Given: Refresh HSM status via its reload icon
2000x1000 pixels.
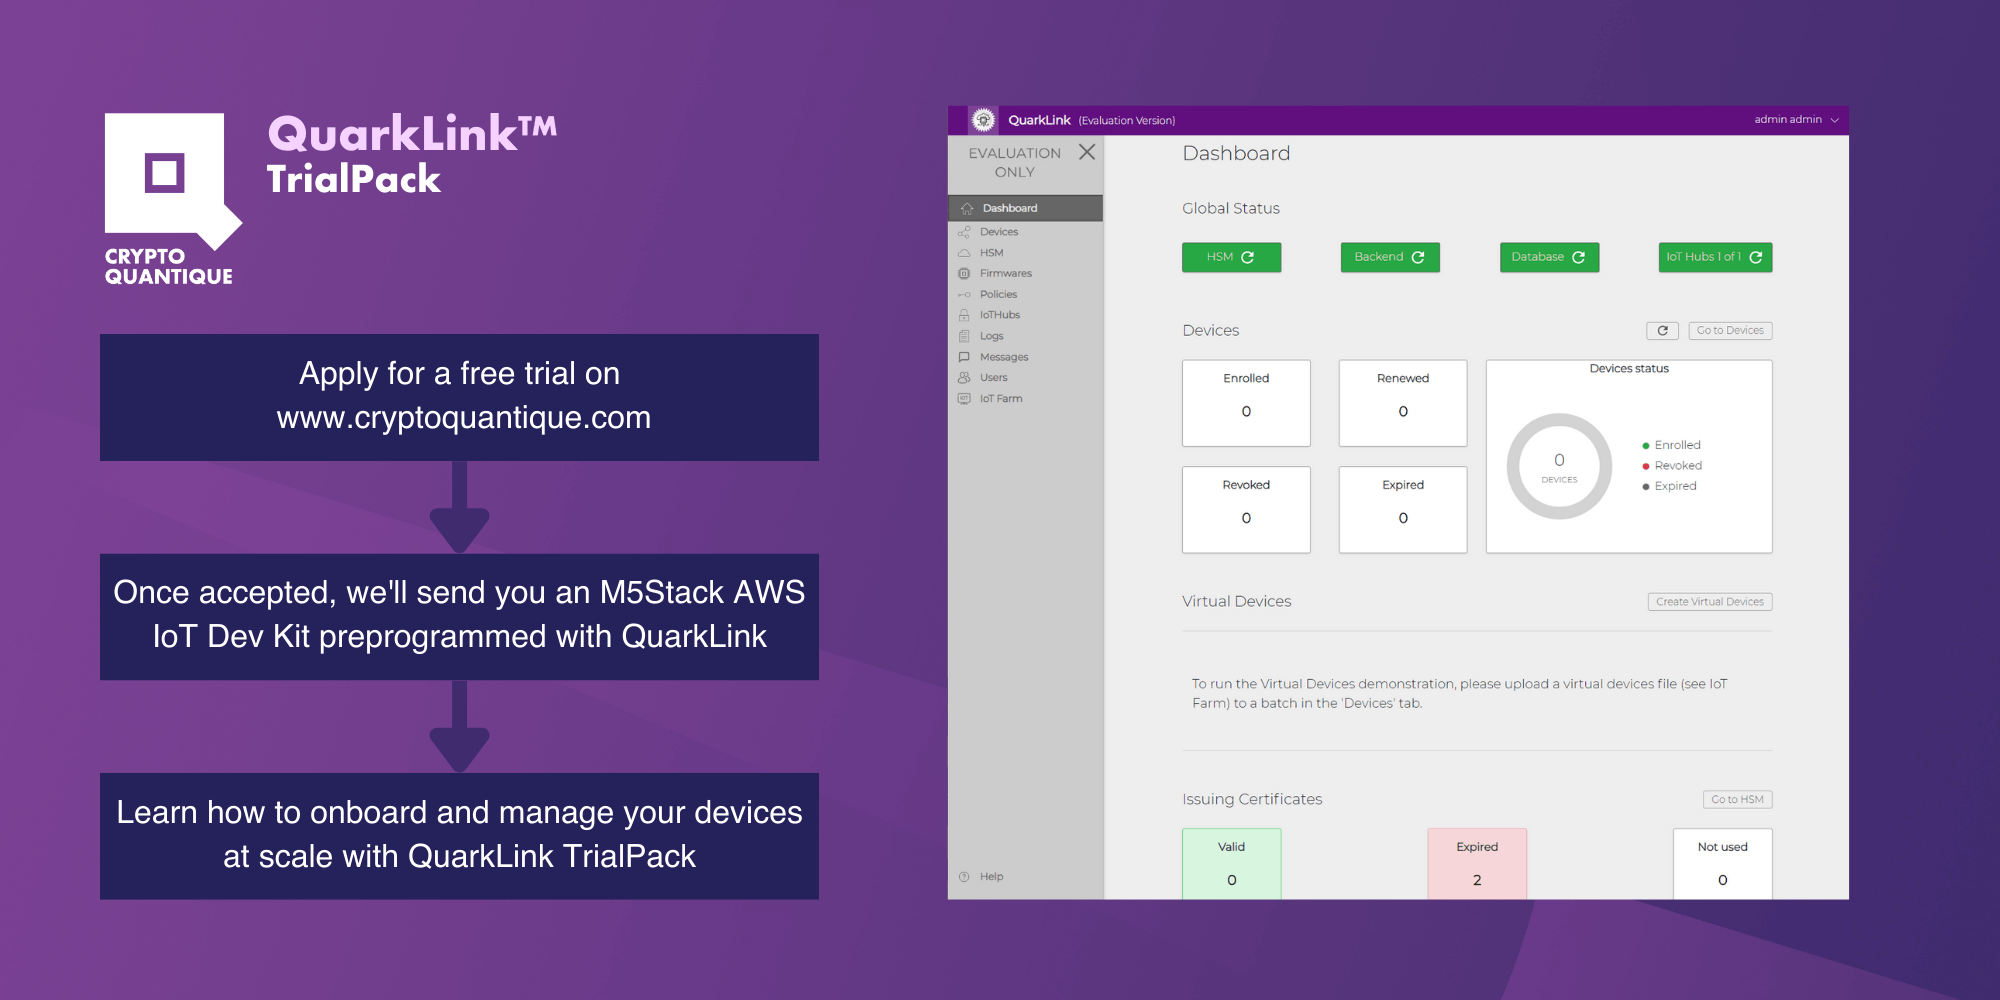Looking at the screenshot, I should click(1248, 257).
